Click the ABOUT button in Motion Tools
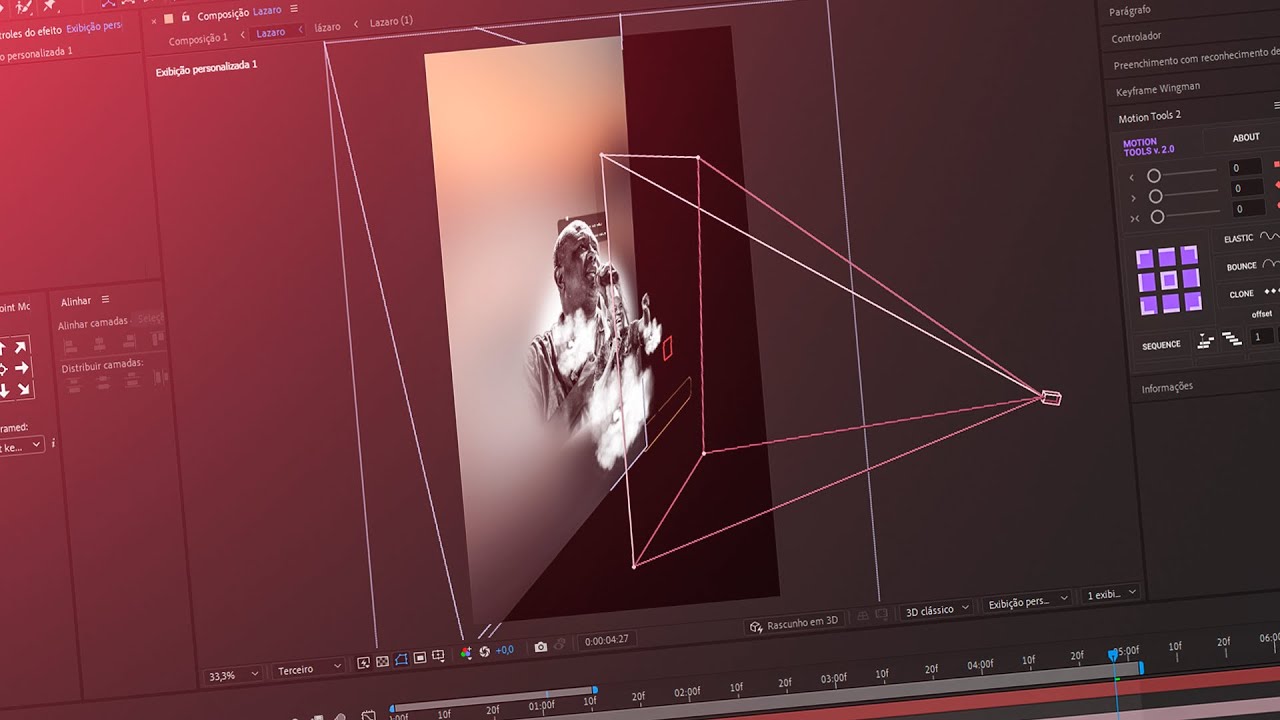This screenshot has width=1280, height=720. click(x=1246, y=138)
